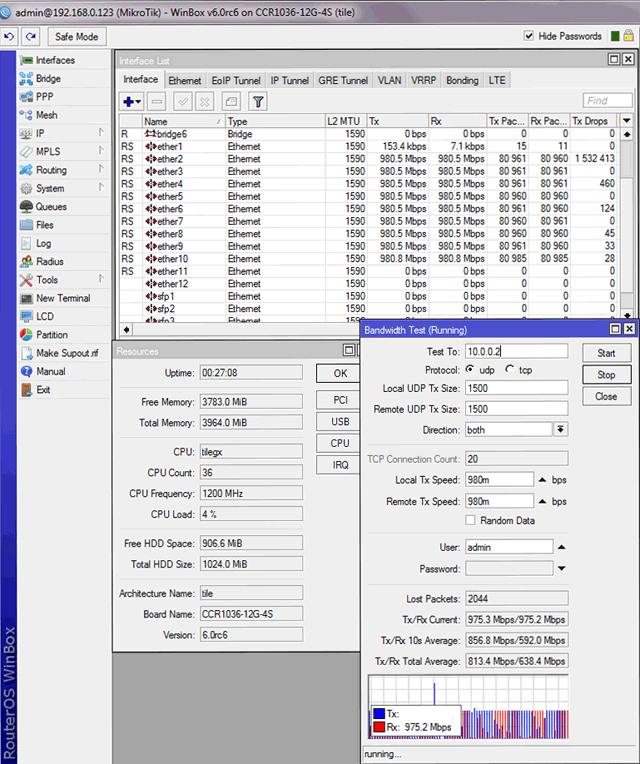Open the Radius settings
Image resolution: width=640 pixels, height=764 pixels.
point(50,262)
